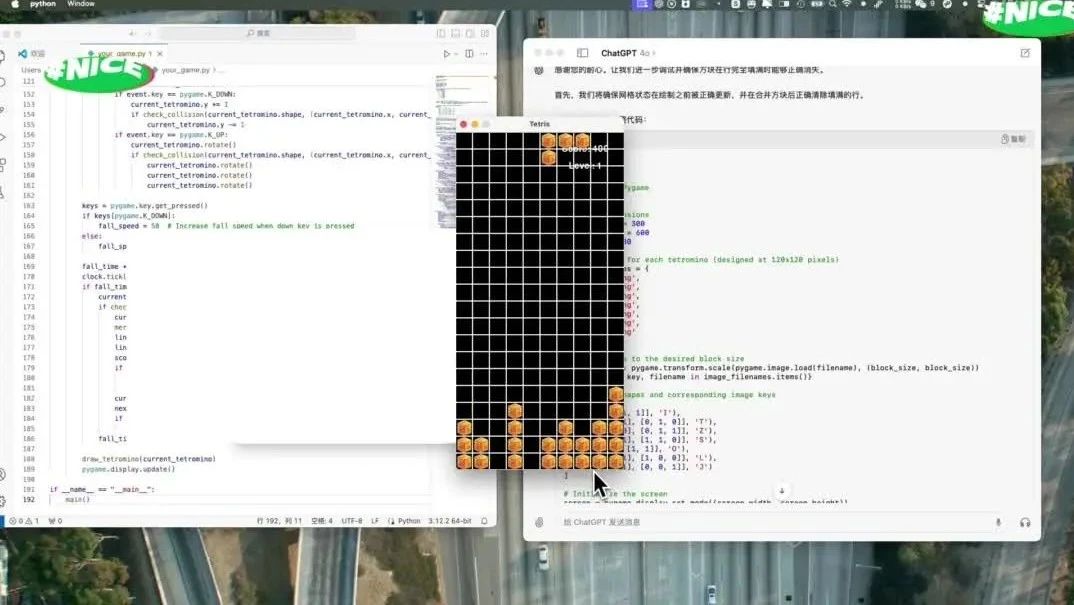Open the ChatGPT 4o model selector
The image size is (1074, 605).
pyautogui.click(x=628, y=53)
